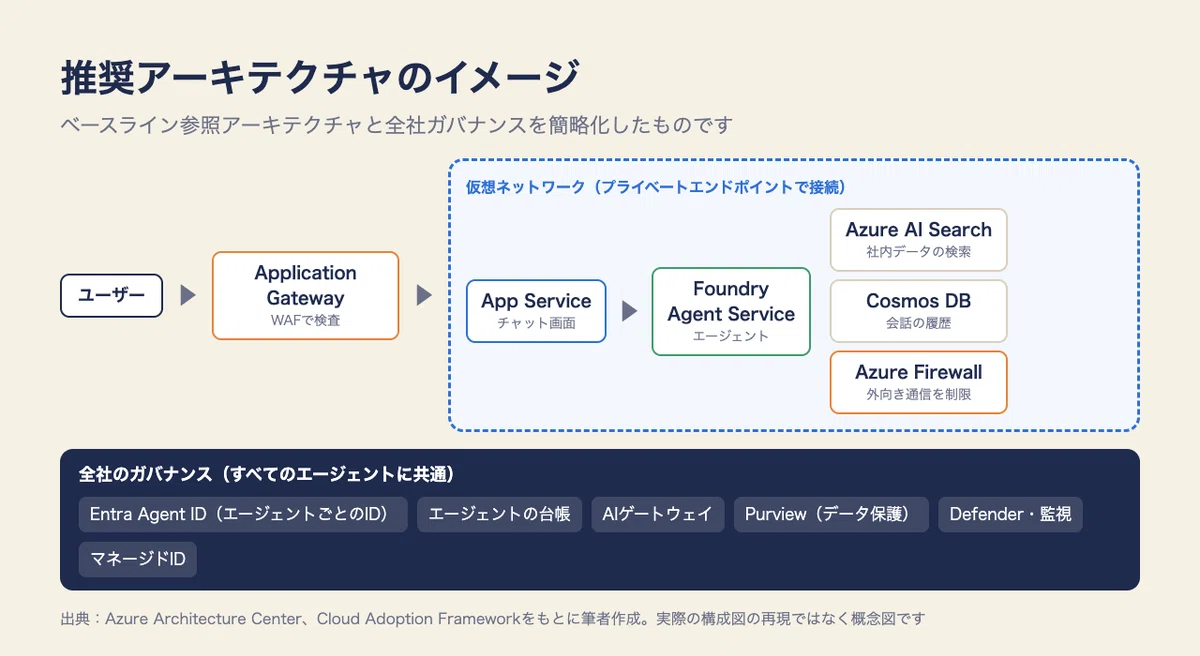
Task: Select the Cosmos DB box
Action: [x=918, y=311]
